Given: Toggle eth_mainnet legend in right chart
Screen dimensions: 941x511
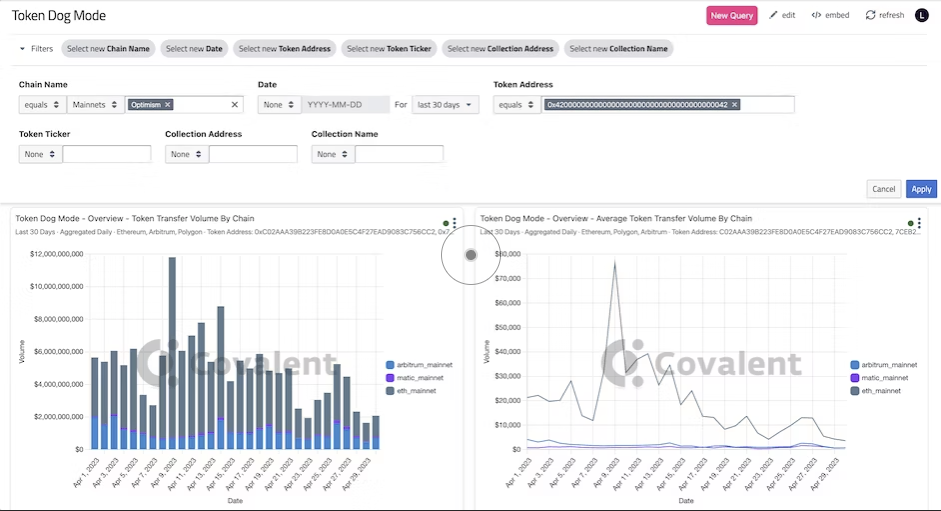Looking at the screenshot, I should [876, 391].
